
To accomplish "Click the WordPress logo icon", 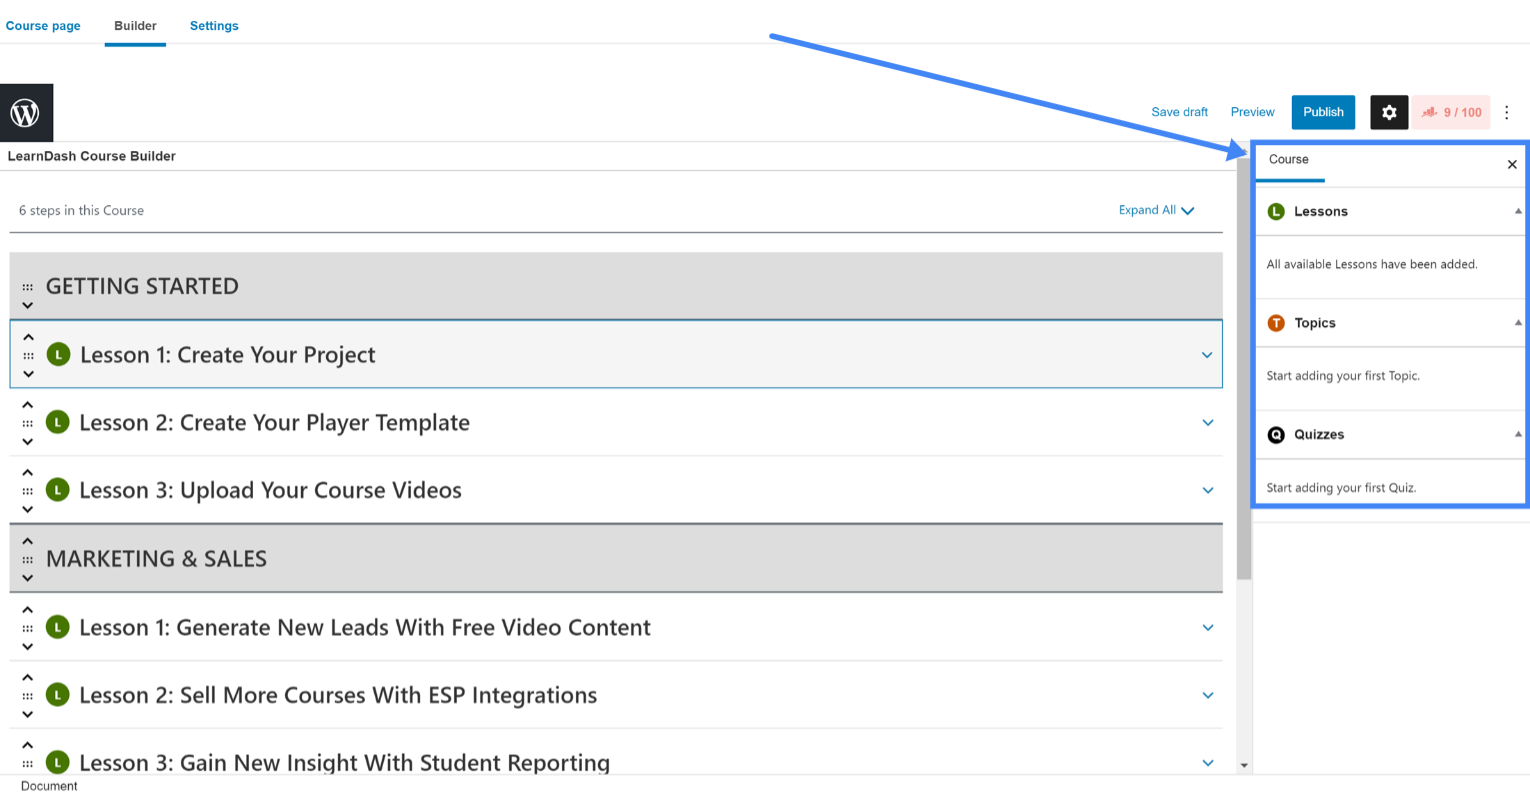I will click(x=26, y=113).
